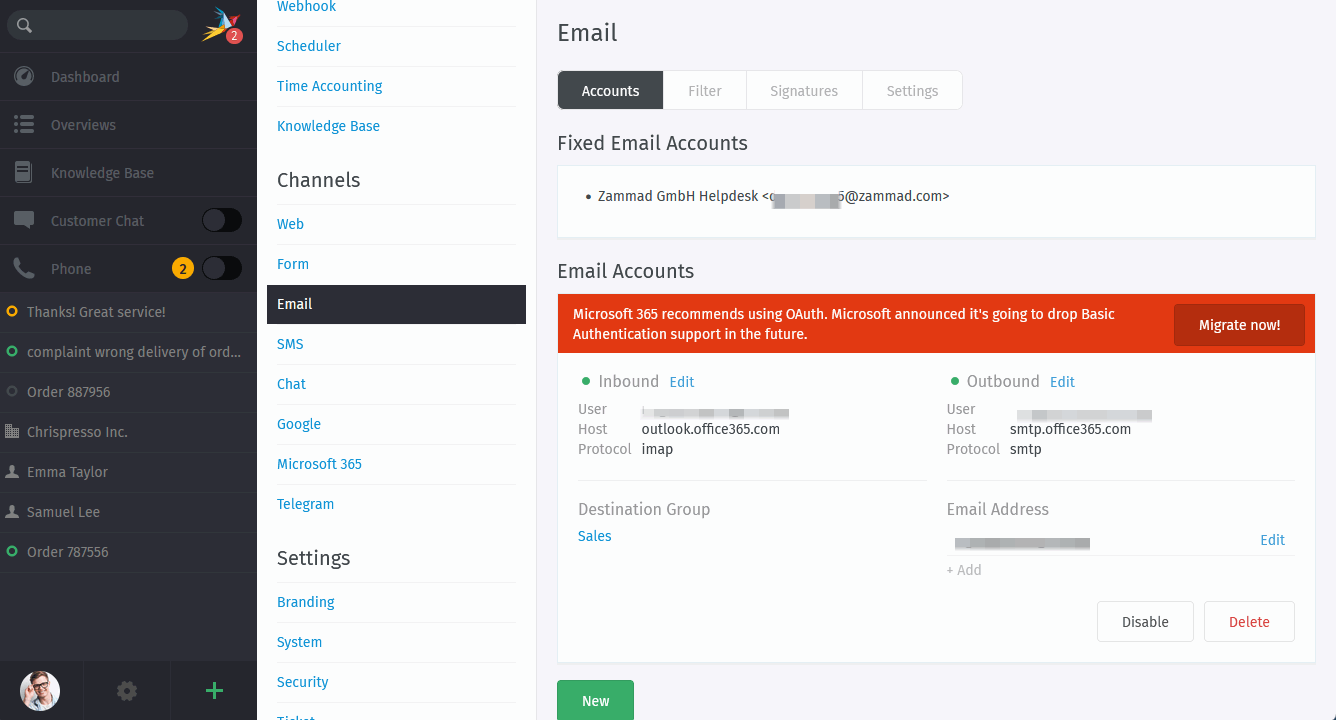Open Dashboard in the sidebar

tap(128, 77)
